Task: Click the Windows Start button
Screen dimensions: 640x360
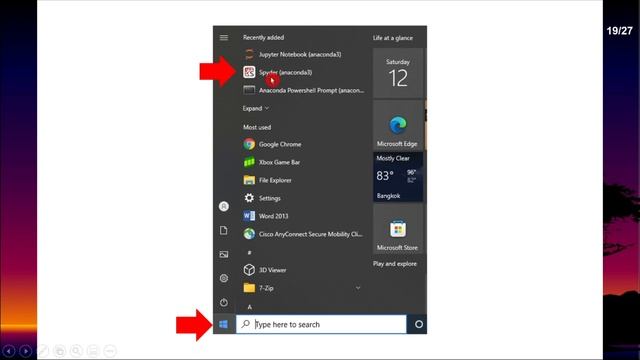Action: point(224,324)
